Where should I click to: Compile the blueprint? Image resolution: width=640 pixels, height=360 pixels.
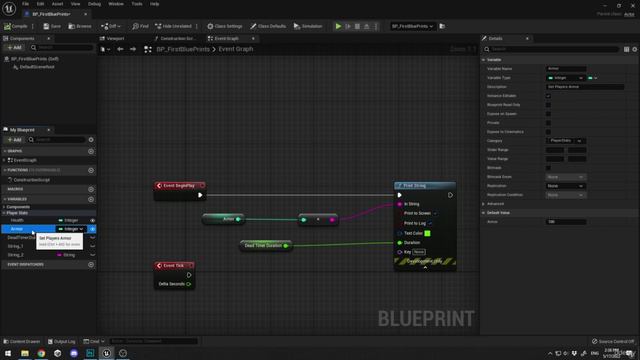pos(16,26)
